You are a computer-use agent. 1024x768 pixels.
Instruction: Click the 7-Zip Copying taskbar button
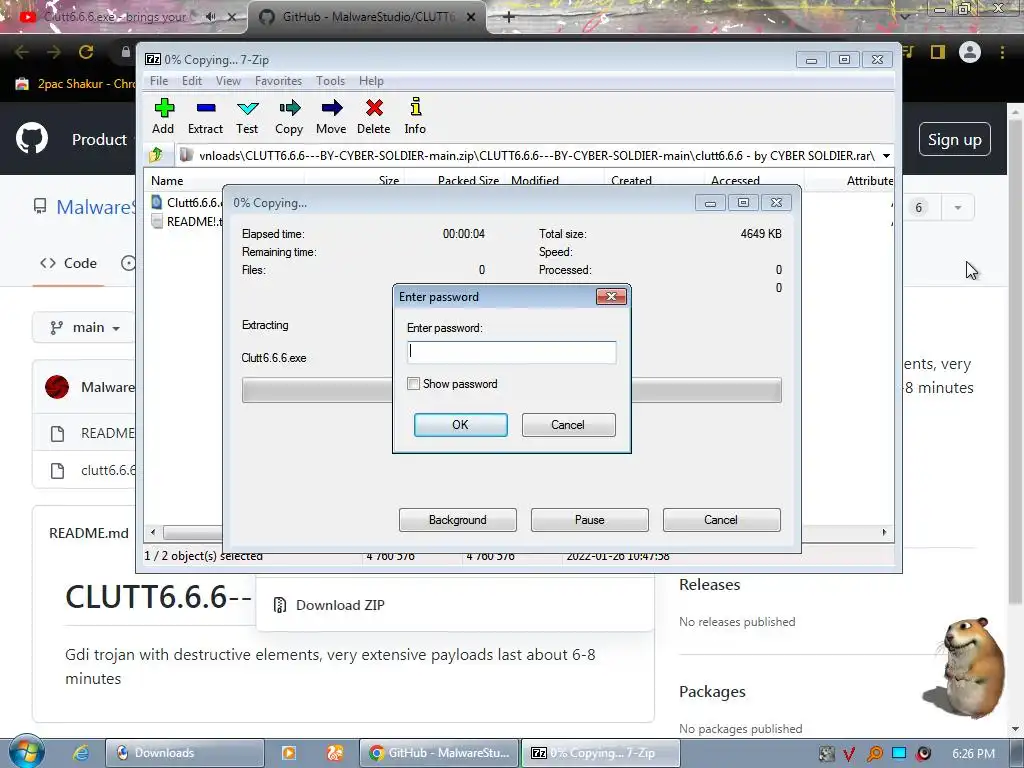601,753
